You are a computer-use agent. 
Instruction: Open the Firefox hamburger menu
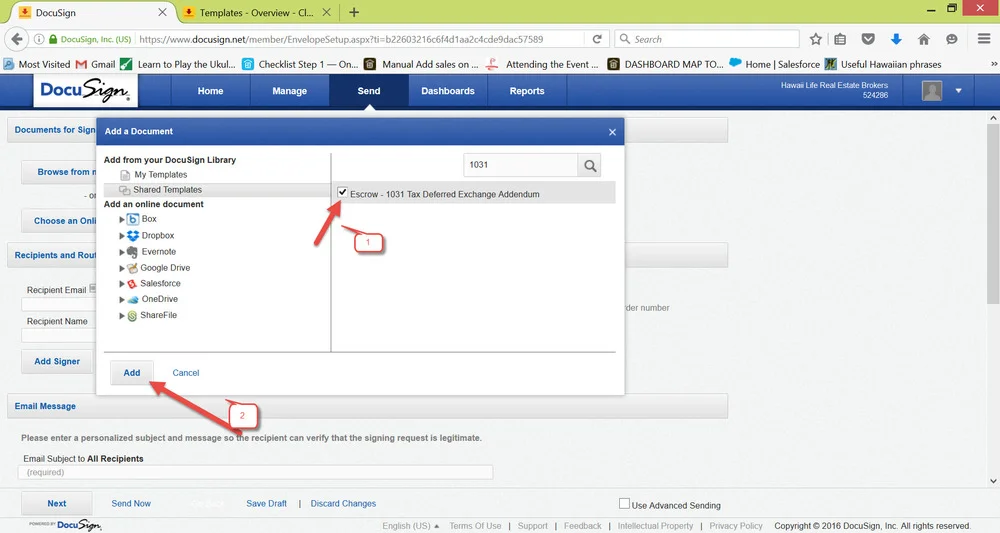984,39
